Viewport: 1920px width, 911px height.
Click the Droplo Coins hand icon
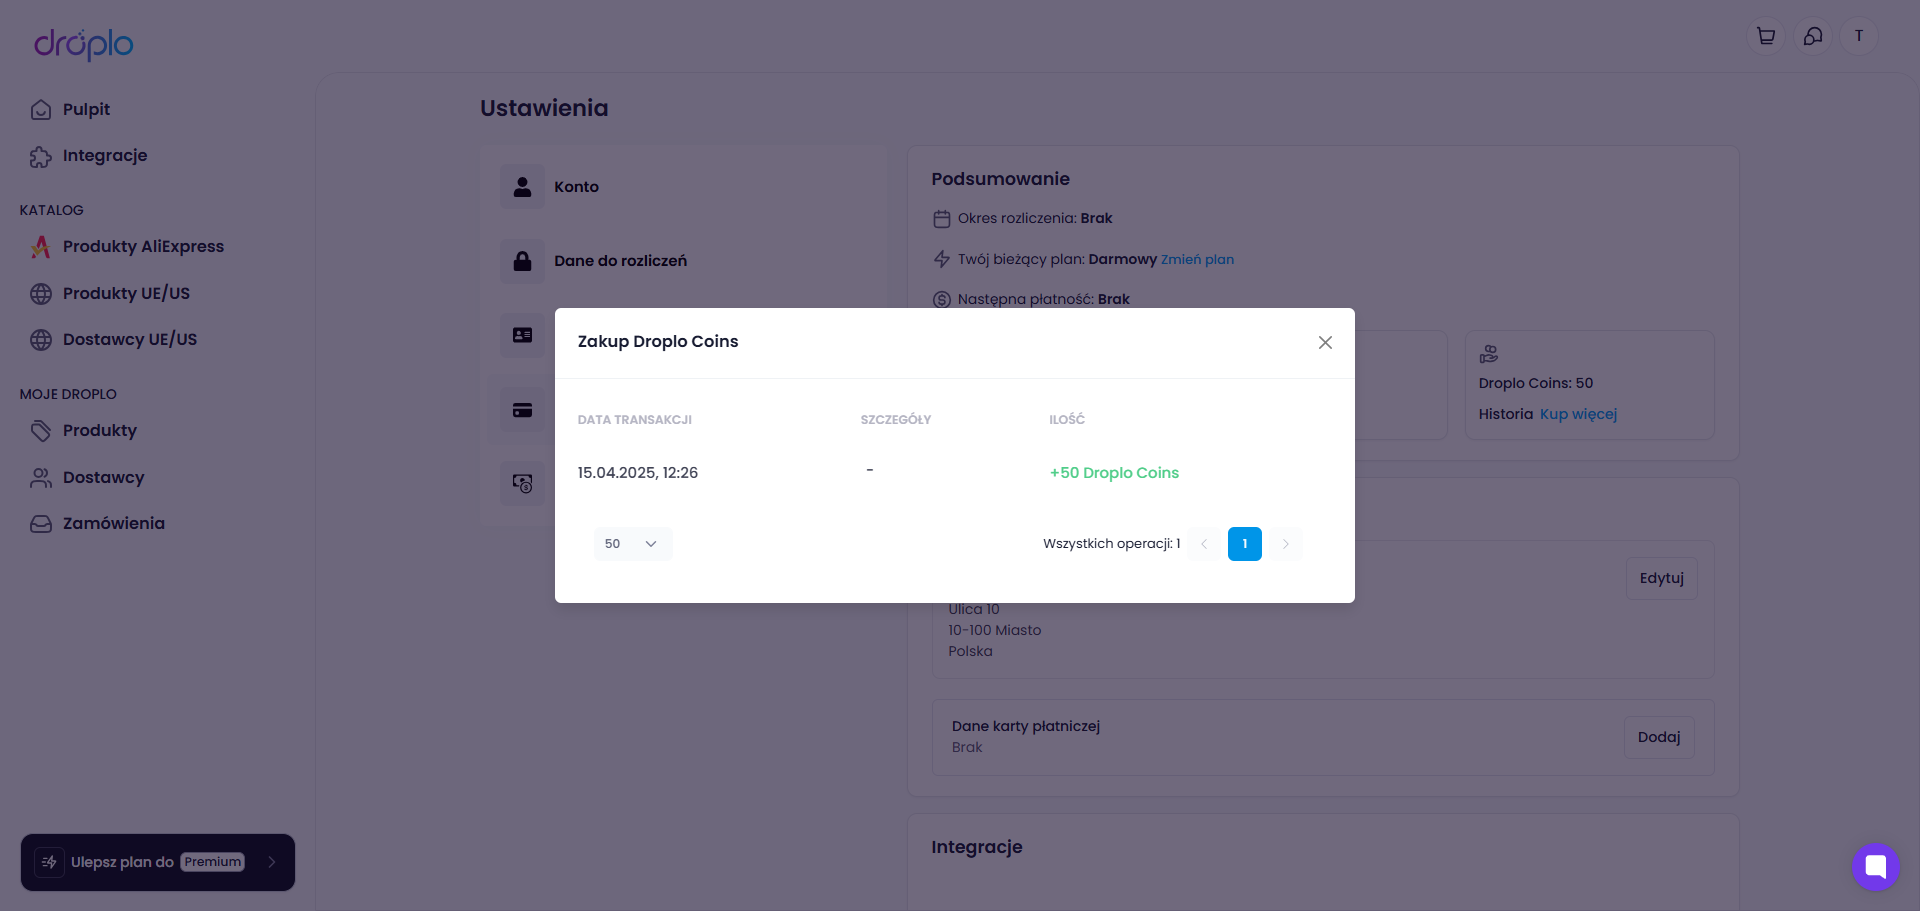tap(1489, 354)
